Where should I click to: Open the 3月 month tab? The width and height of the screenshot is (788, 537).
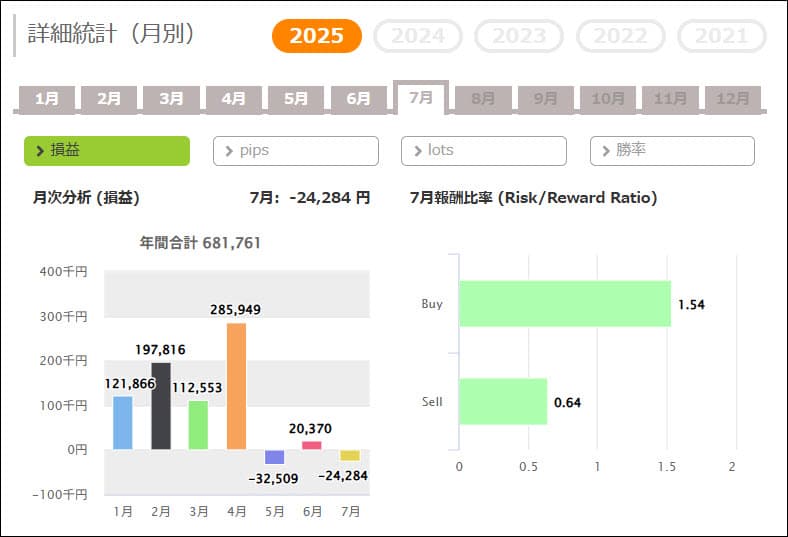(x=171, y=99)
